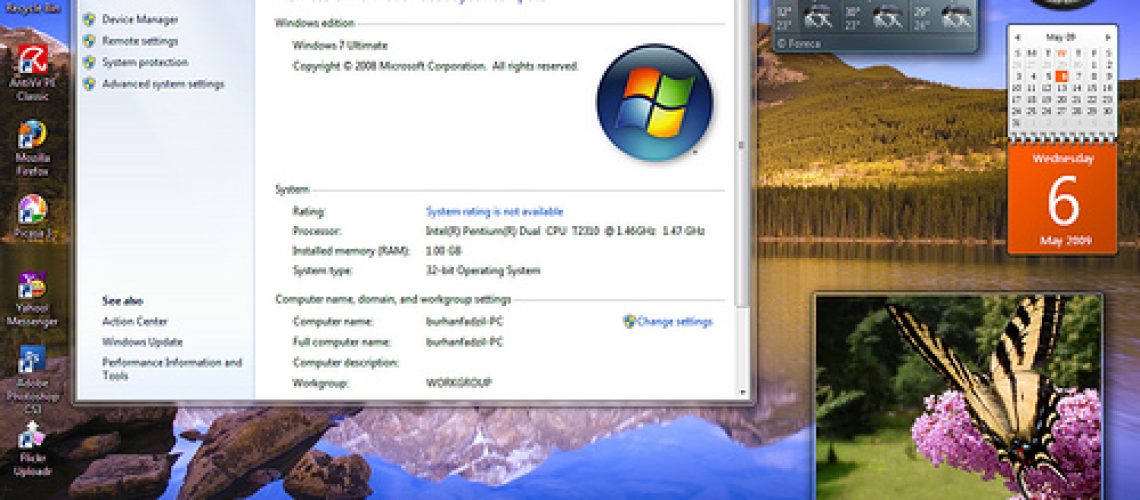Click shield icon beside Device Manager
Screen dimensions: 1140x500
pyautogui.click(x=89, y=20)
